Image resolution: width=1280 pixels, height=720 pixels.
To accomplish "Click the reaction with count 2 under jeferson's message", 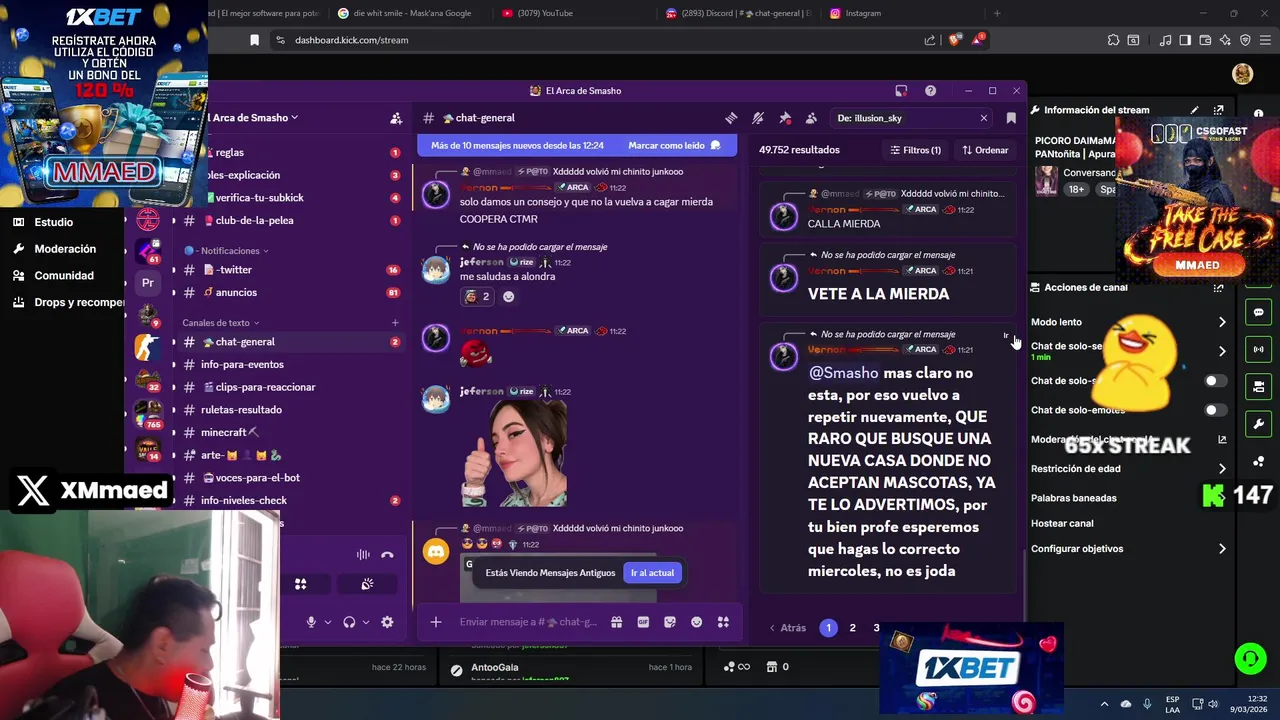I will [x=476, y=296].
